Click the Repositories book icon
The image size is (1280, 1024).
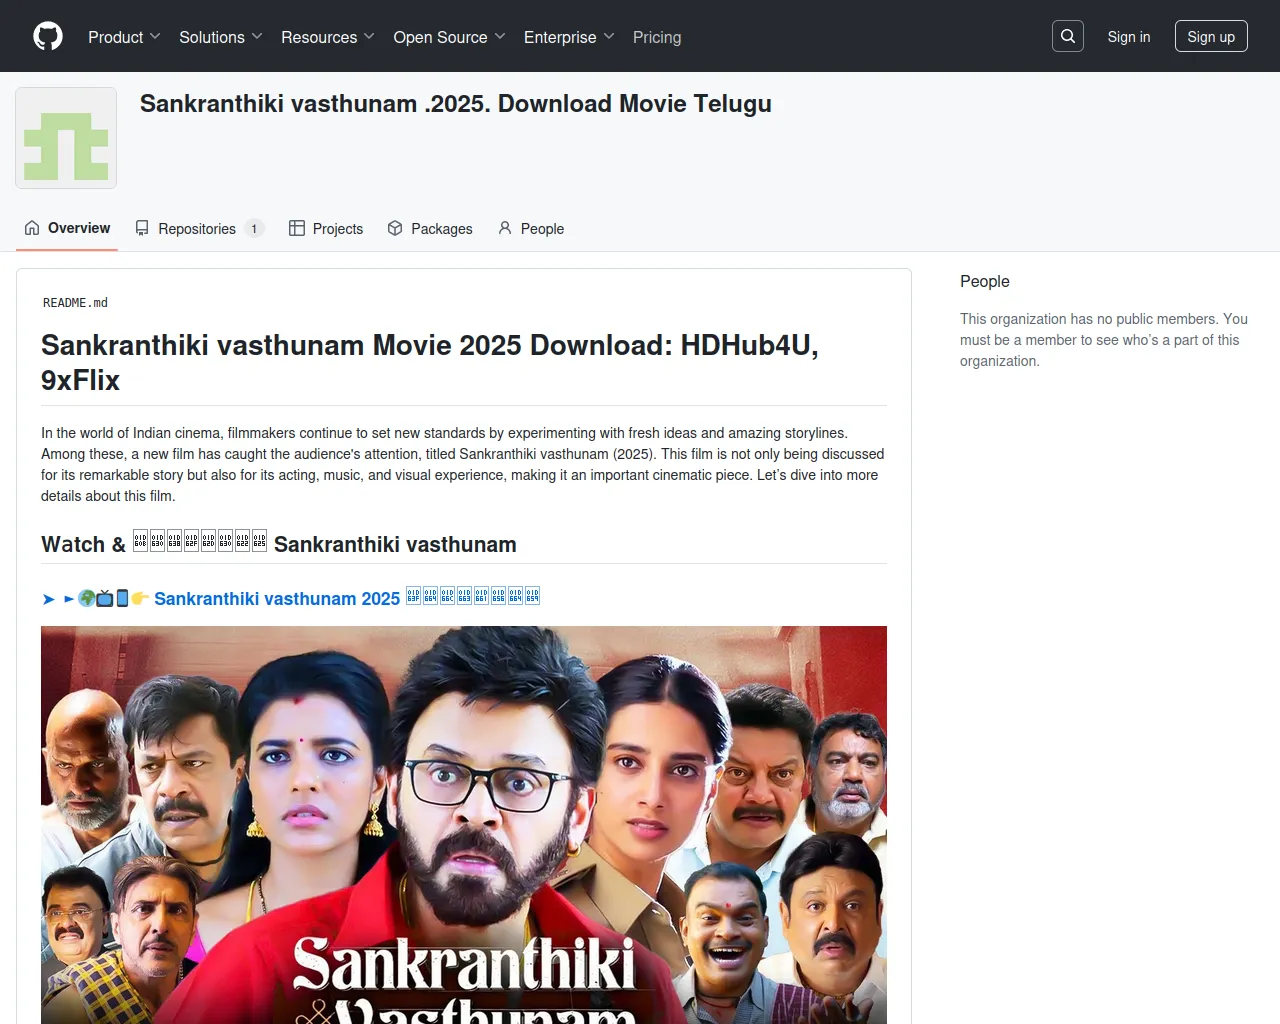(142, 228)
